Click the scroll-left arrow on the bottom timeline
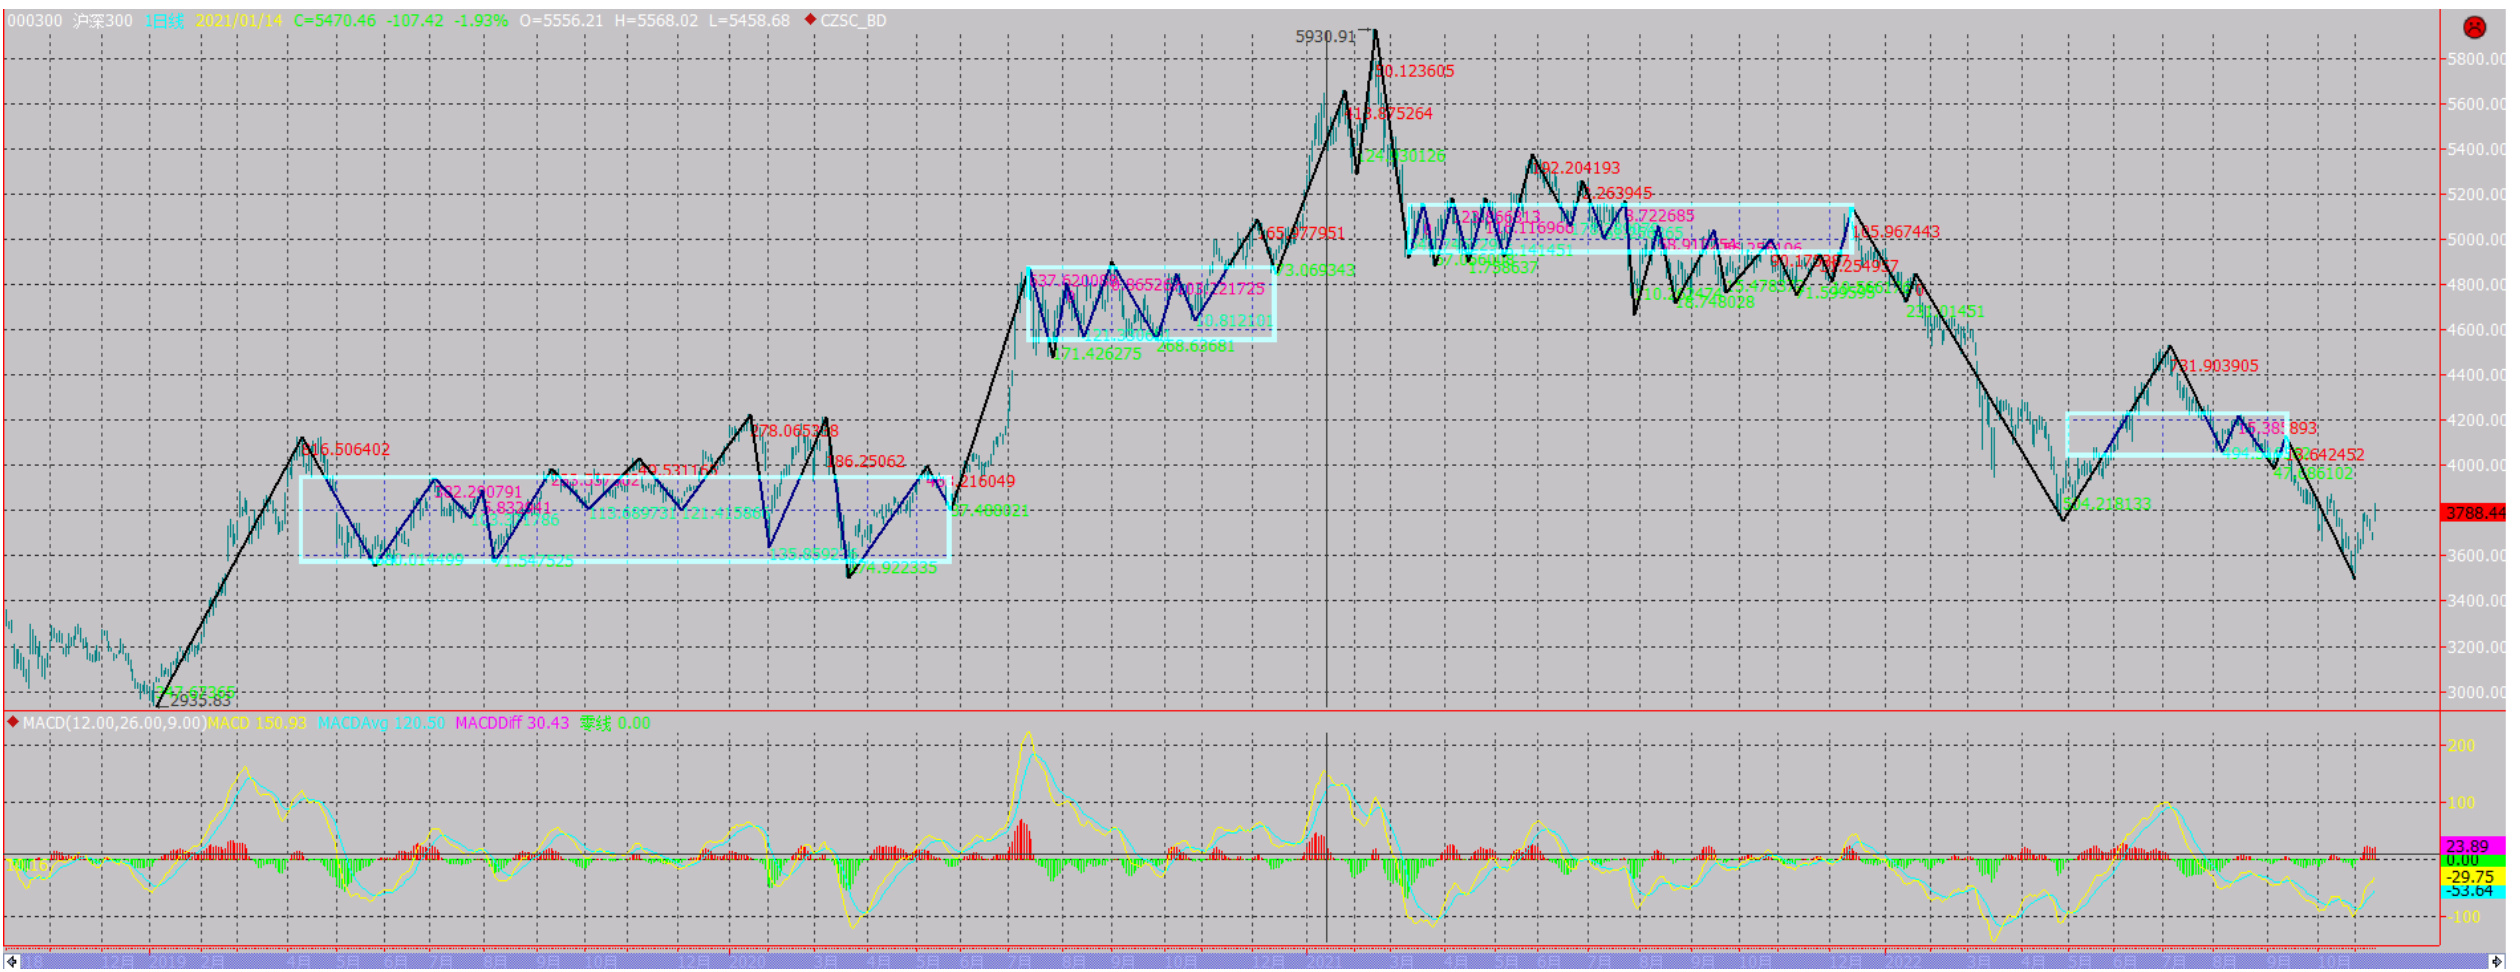 (x=12, y=962)
